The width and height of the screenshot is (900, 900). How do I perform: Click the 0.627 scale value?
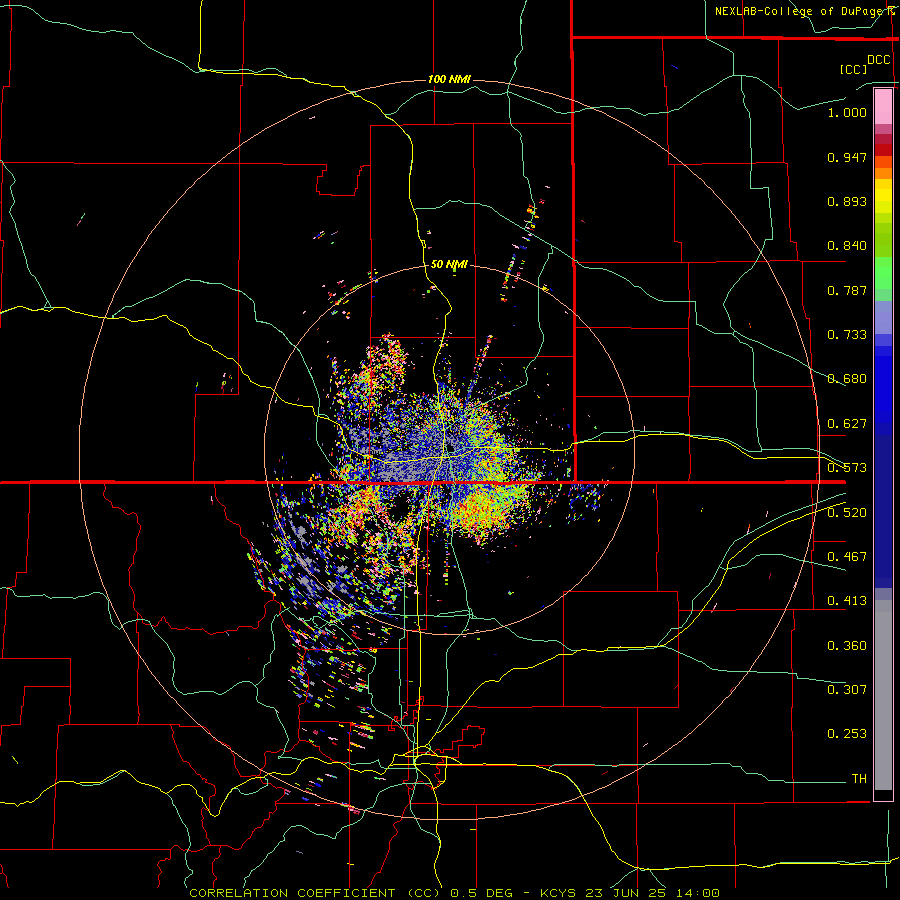pos(847,424)
